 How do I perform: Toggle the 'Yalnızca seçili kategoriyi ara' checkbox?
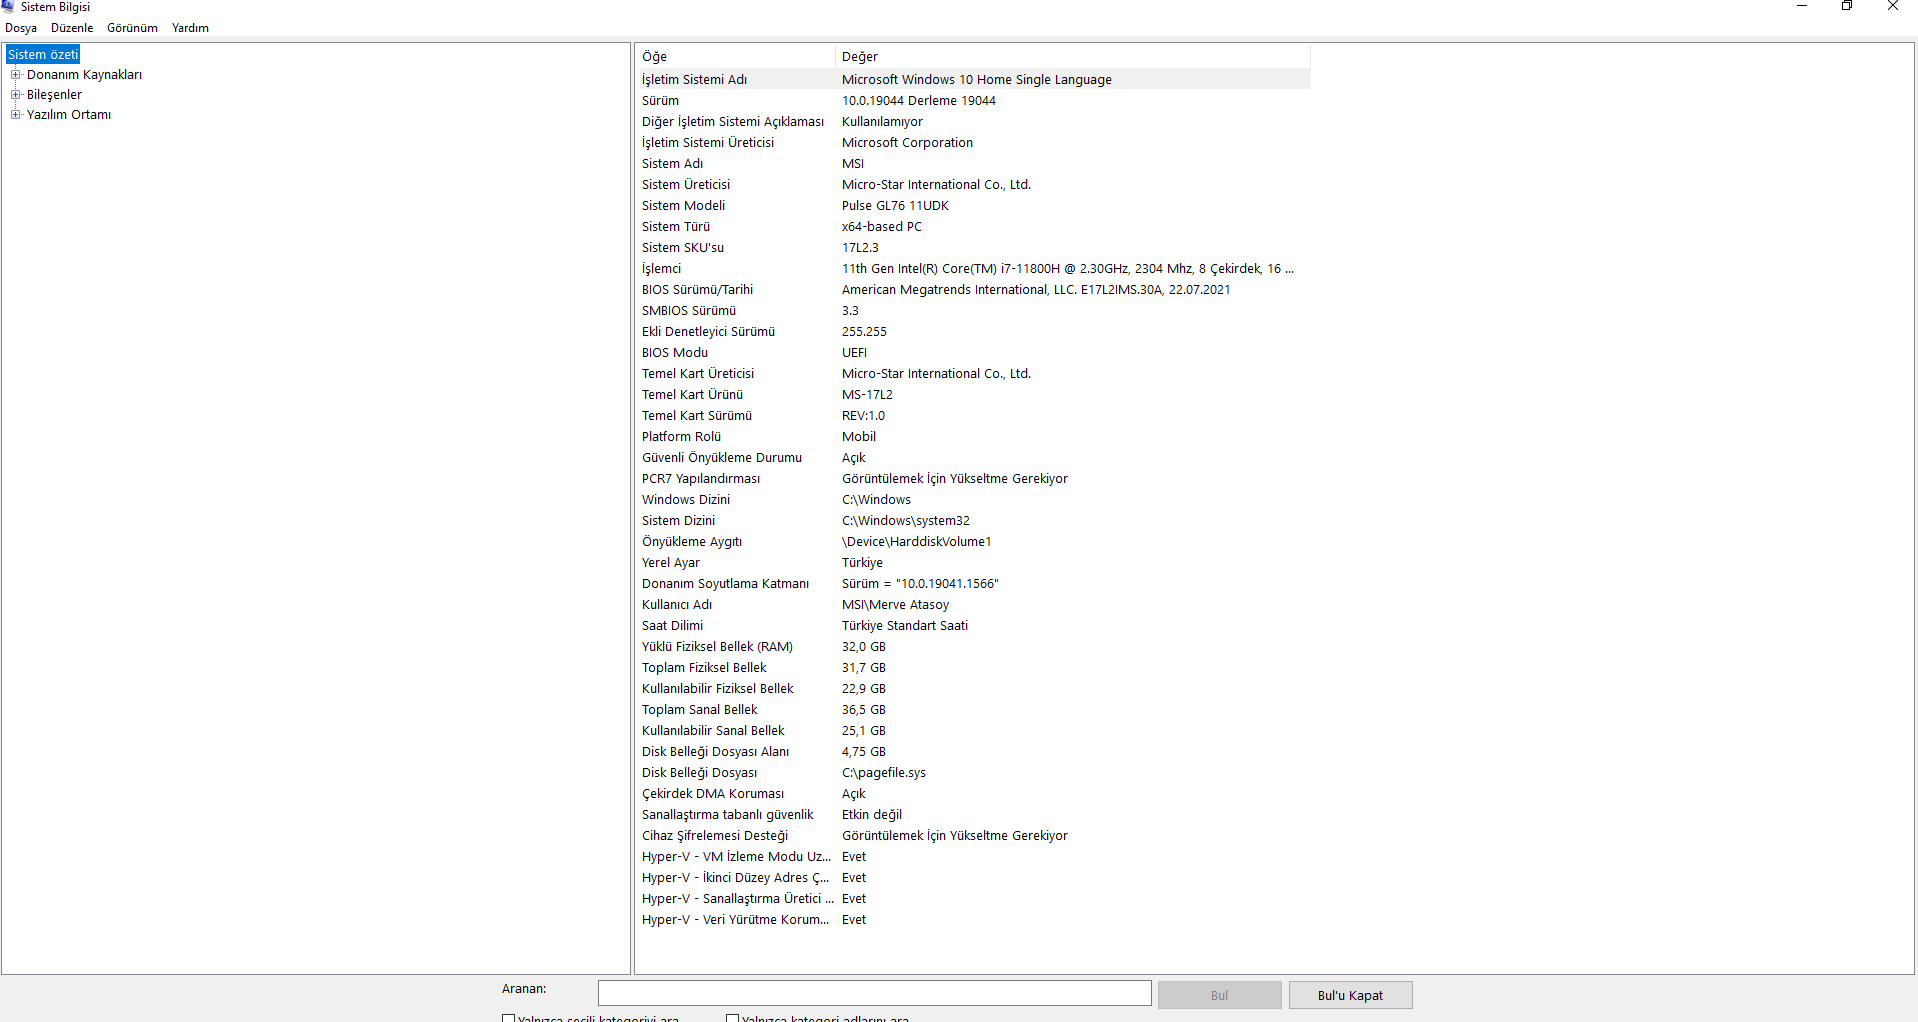[x=508, y=1019]
